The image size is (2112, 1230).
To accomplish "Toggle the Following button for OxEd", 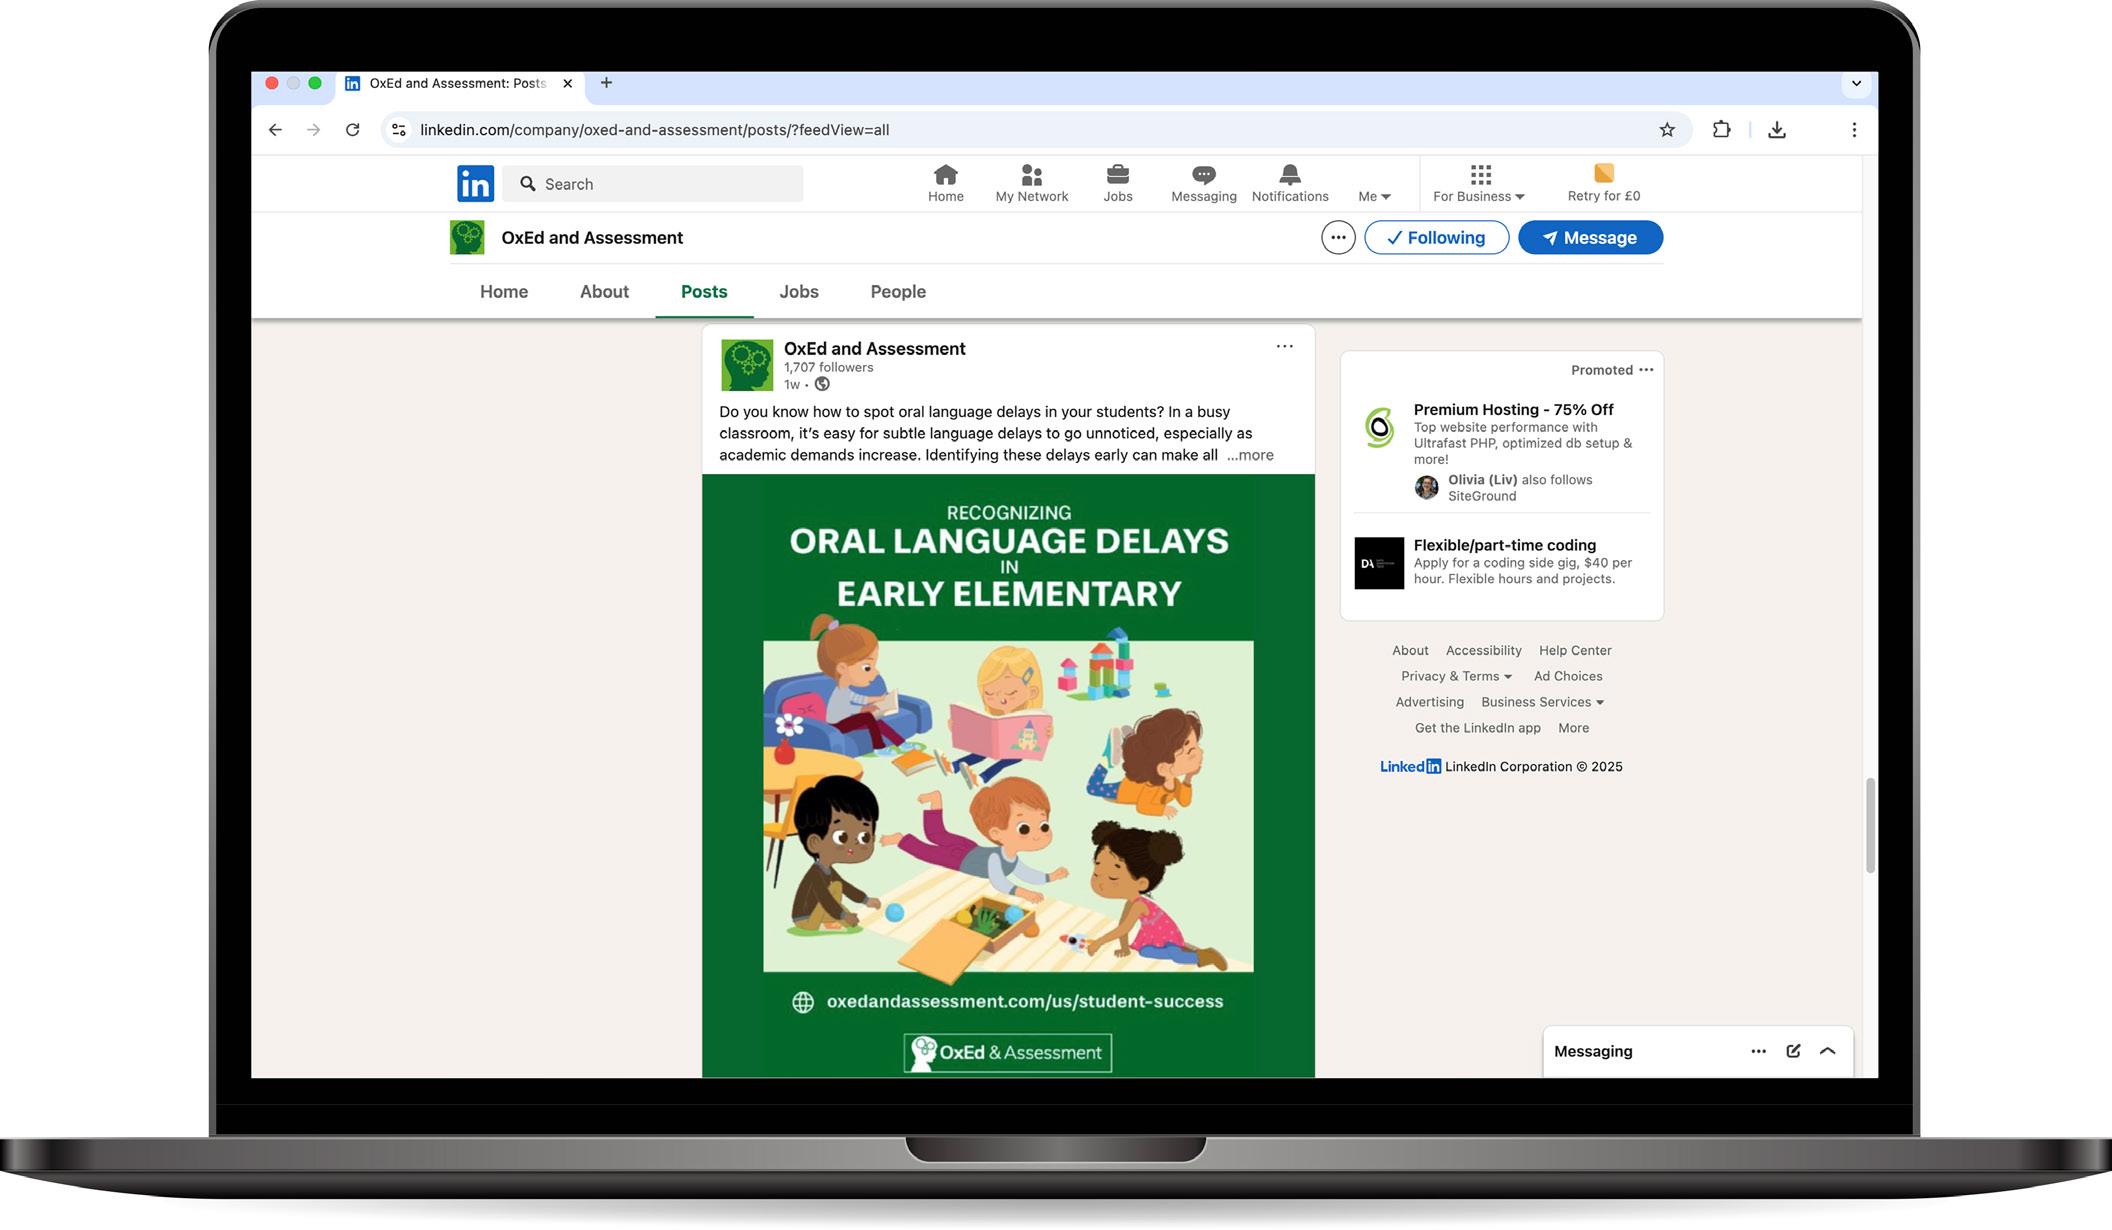I will 1436,238.
